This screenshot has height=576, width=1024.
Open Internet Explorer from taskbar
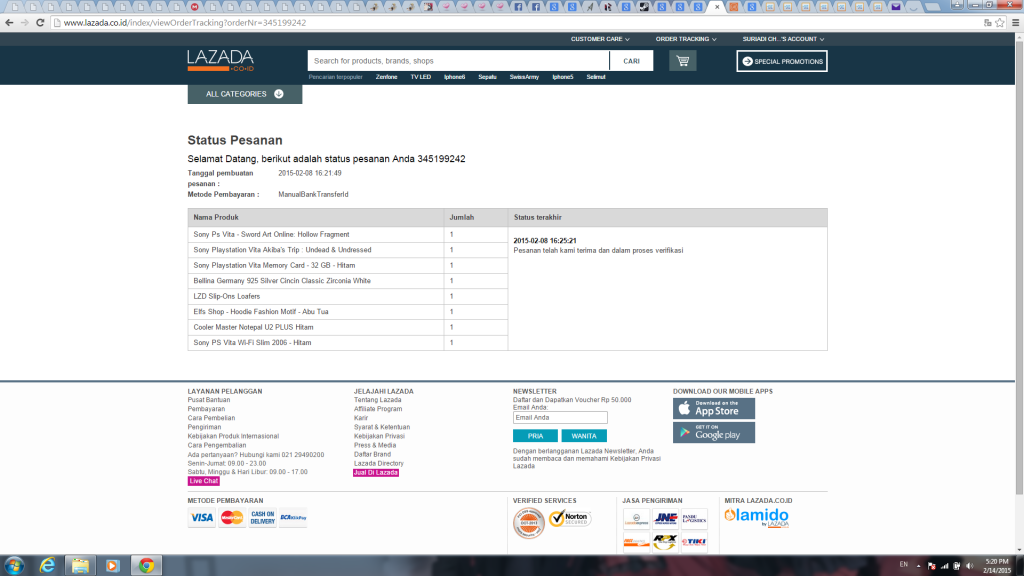pyautogui.click(x=47, y=566)
